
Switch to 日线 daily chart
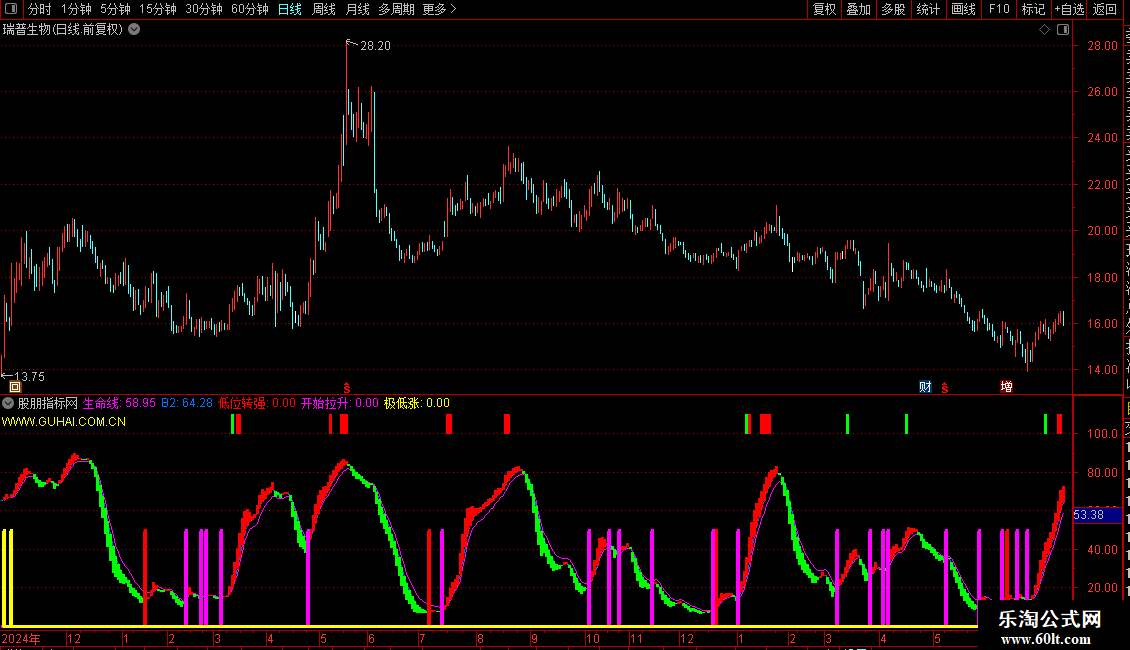coord(290,9)
